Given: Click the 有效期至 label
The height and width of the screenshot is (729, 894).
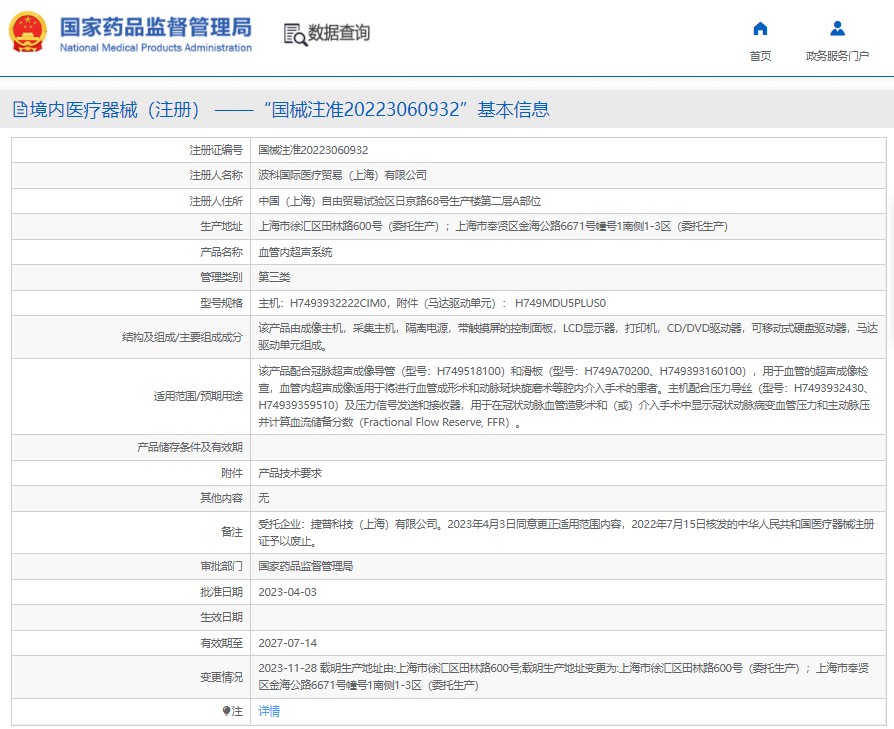Looking at the screenshot, I should [221, 643].
